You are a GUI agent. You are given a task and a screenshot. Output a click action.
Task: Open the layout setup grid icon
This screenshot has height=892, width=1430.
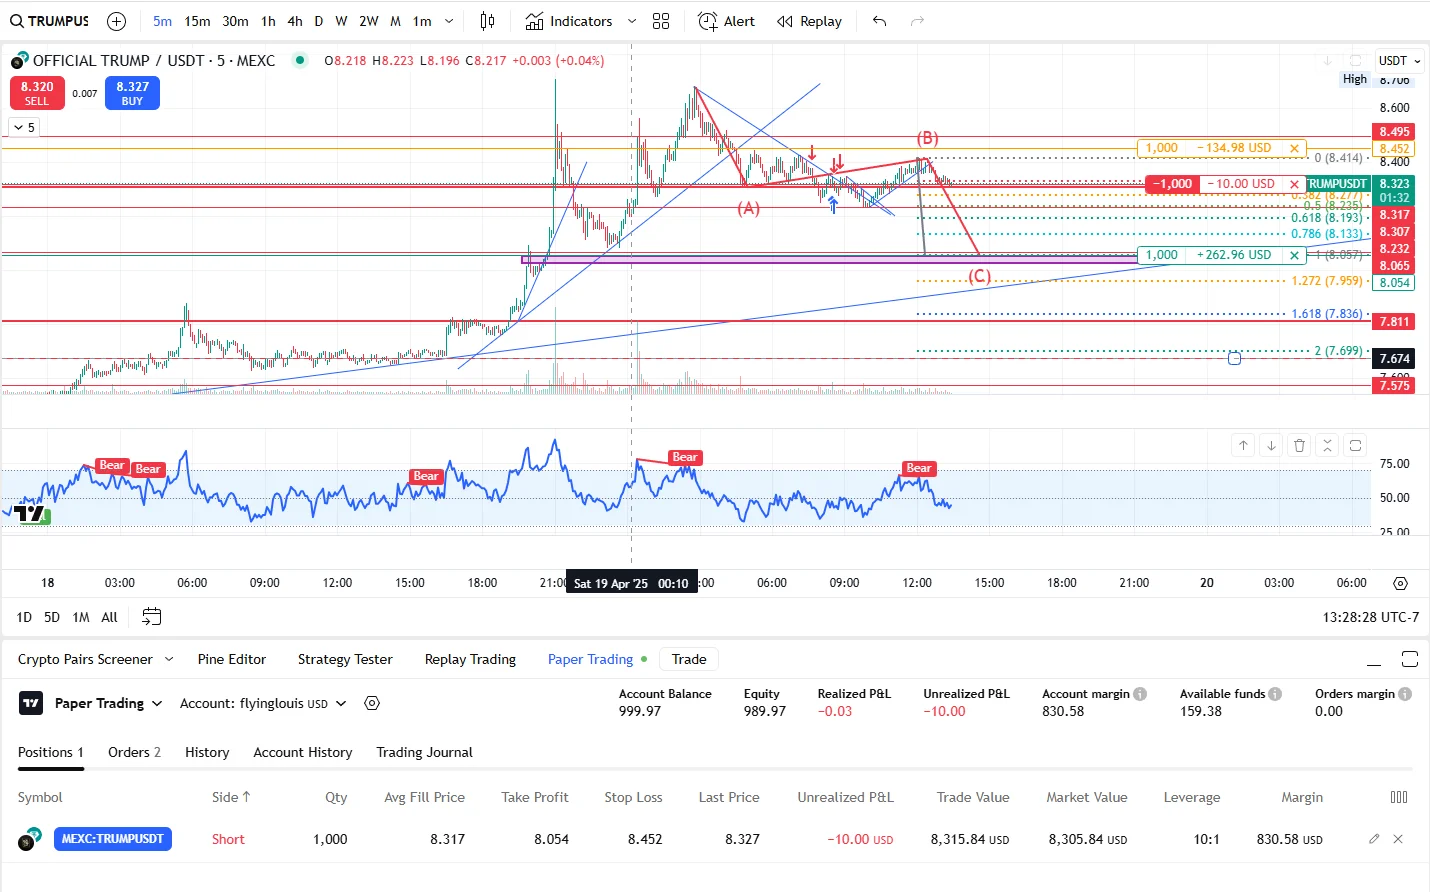(661, 21)
